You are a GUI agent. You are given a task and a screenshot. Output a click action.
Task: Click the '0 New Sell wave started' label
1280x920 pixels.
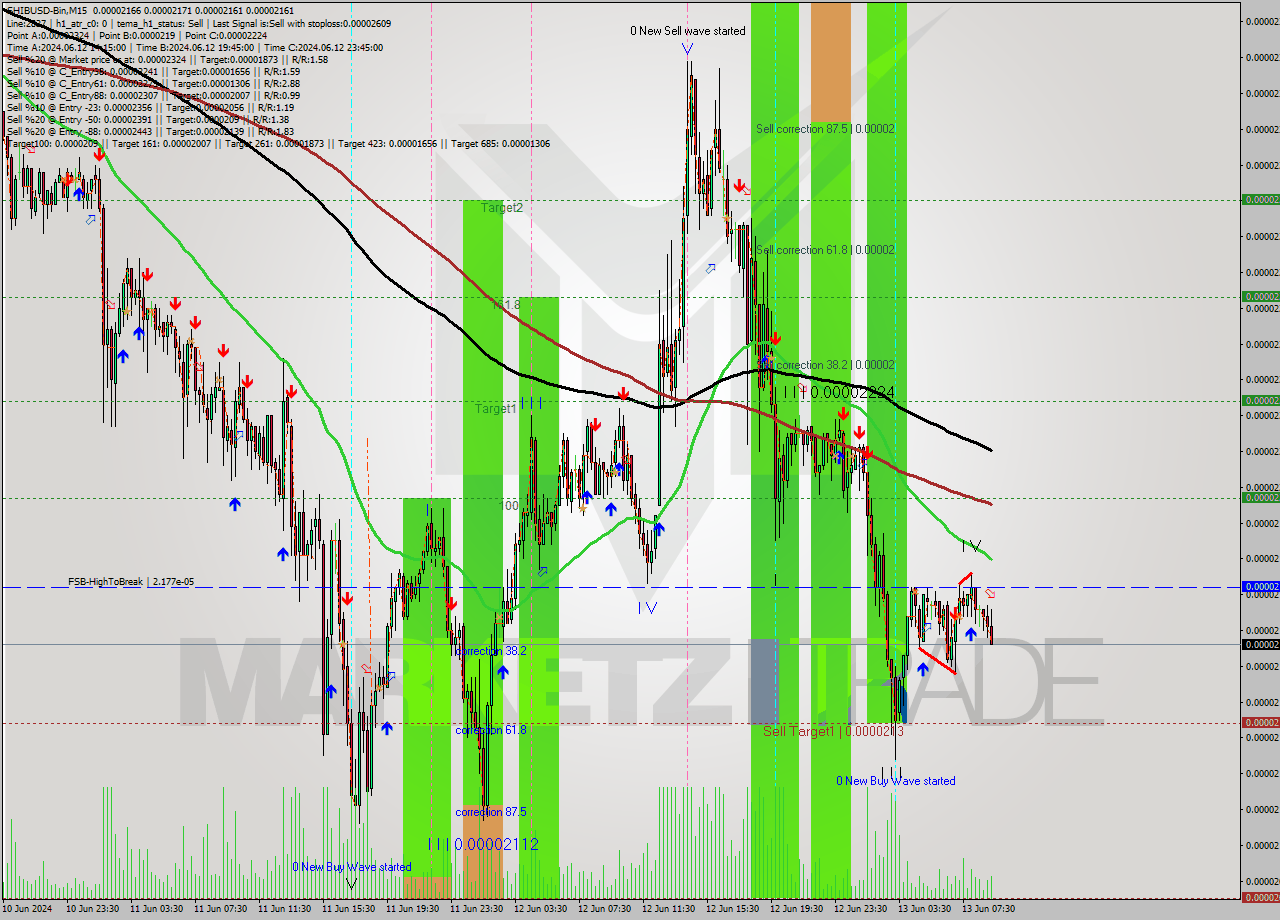tap(688, 31)
